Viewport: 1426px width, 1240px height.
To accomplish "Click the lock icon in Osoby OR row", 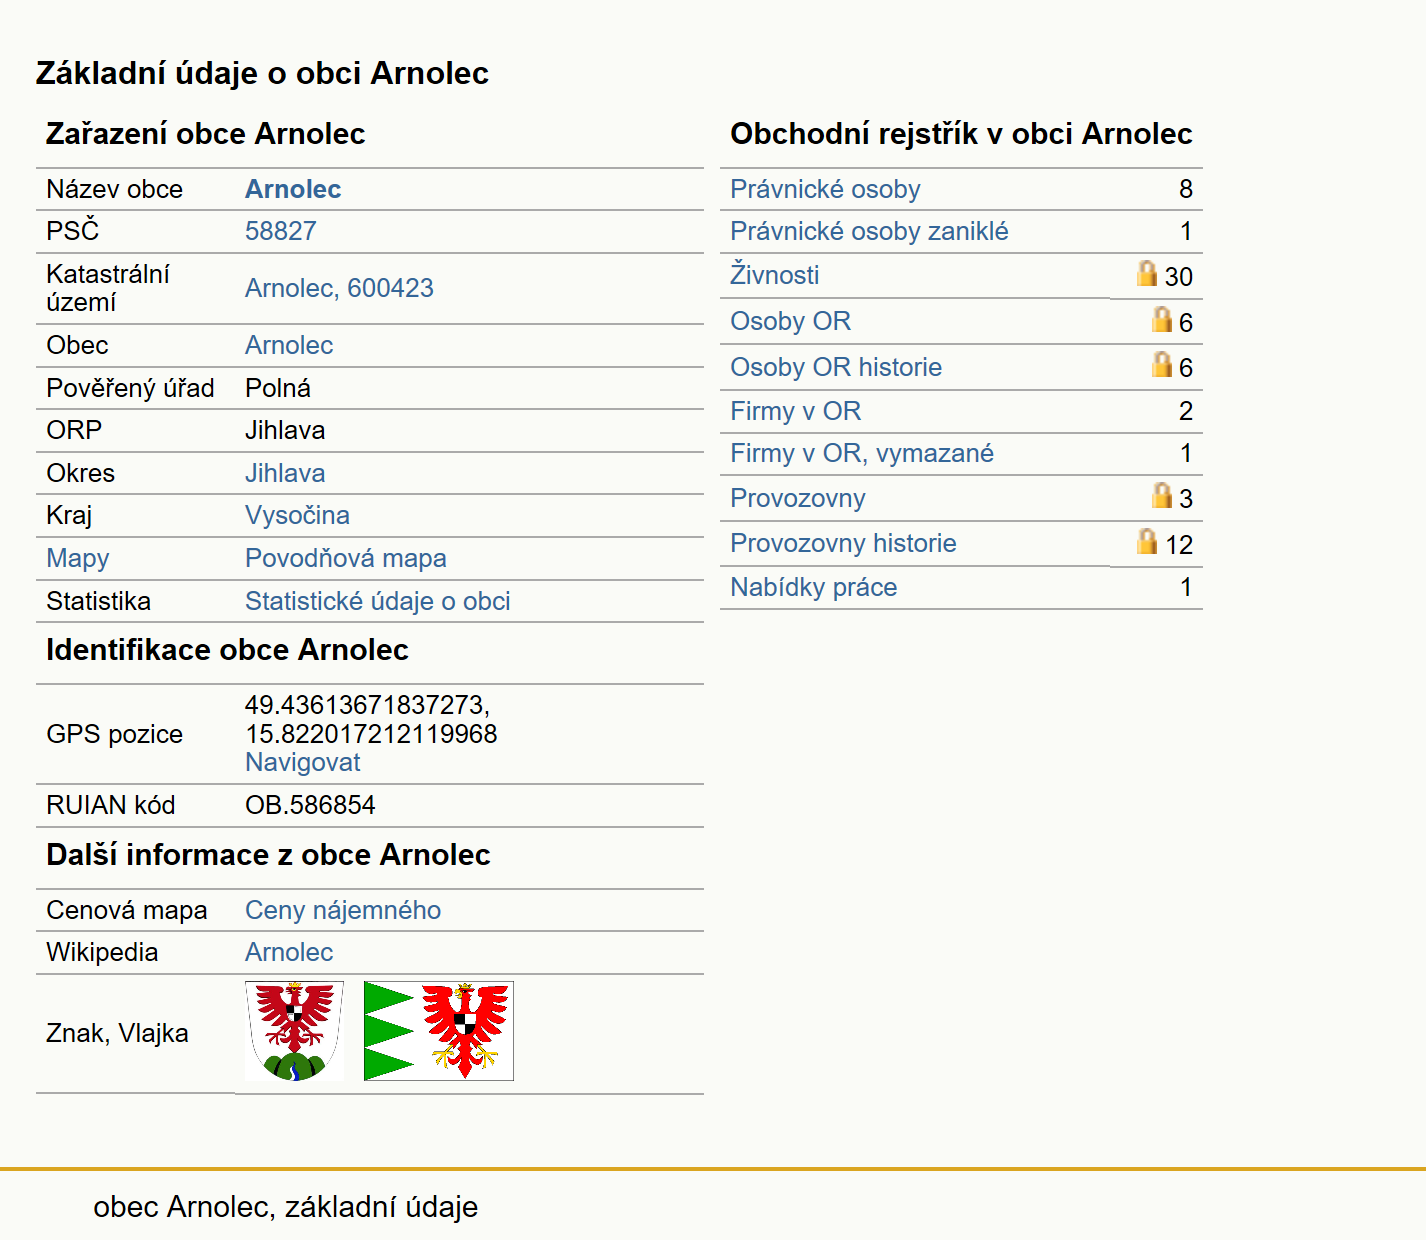I will click(1161, 319).
